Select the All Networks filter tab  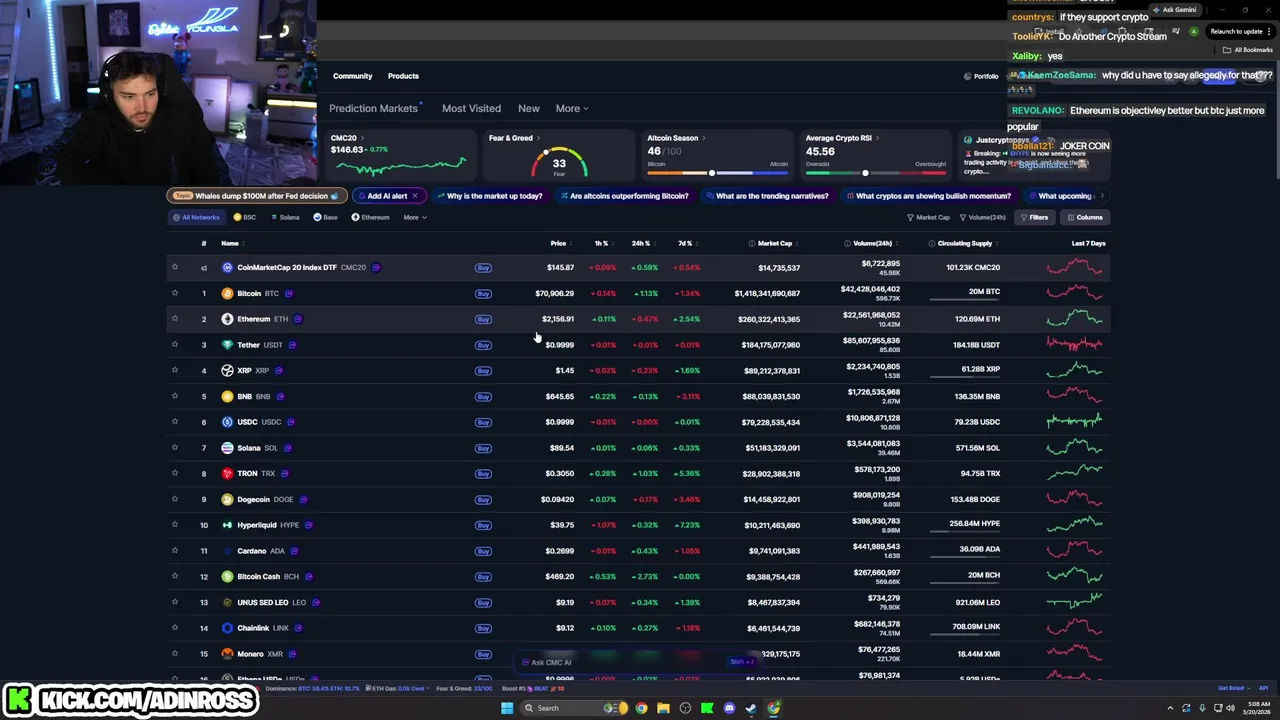[x=196, y=217]
